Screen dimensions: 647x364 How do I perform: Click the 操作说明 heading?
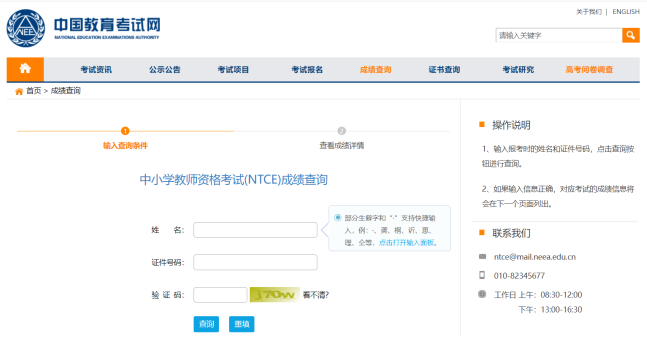click(x=511, y=125)
